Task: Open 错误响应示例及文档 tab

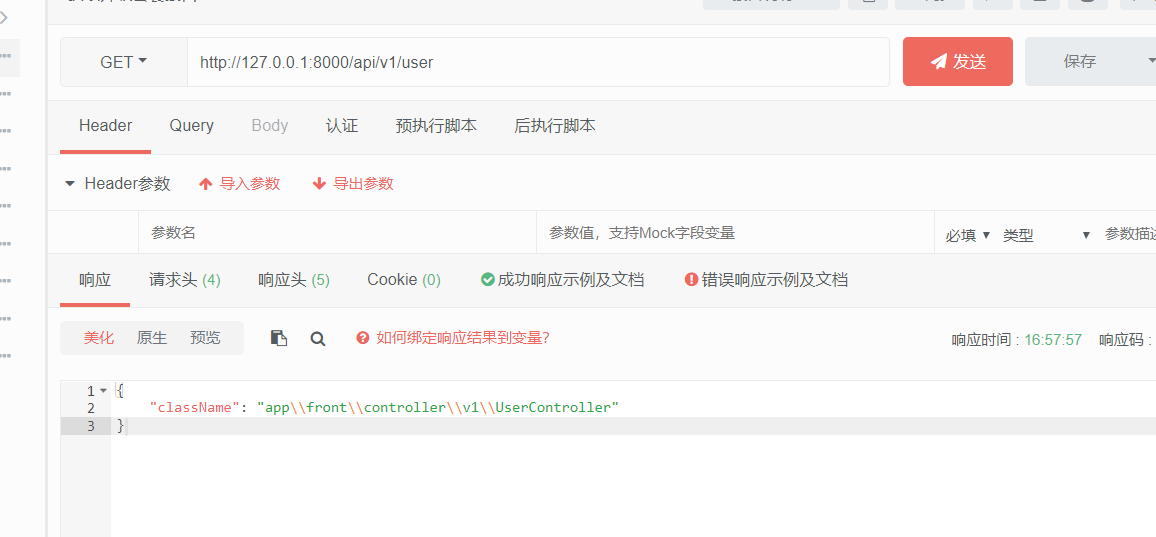Action: [766, 280]
